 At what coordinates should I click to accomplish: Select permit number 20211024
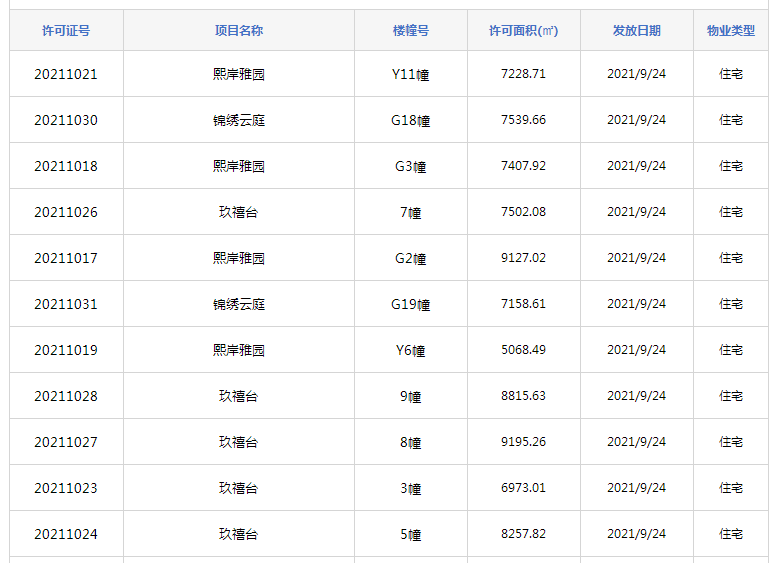click(66, 534)
